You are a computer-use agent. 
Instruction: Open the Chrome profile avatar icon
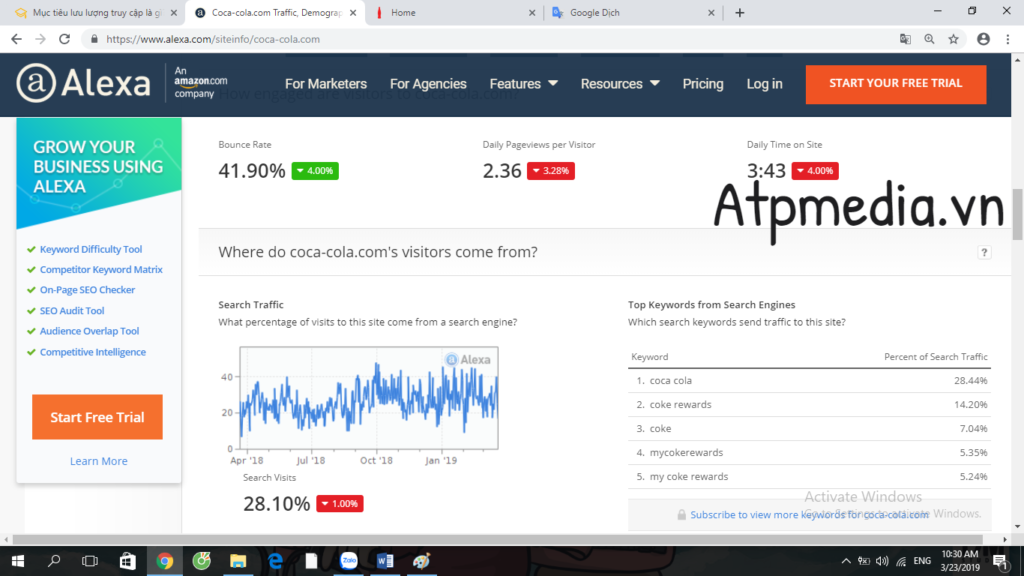(x=984, y=39)
